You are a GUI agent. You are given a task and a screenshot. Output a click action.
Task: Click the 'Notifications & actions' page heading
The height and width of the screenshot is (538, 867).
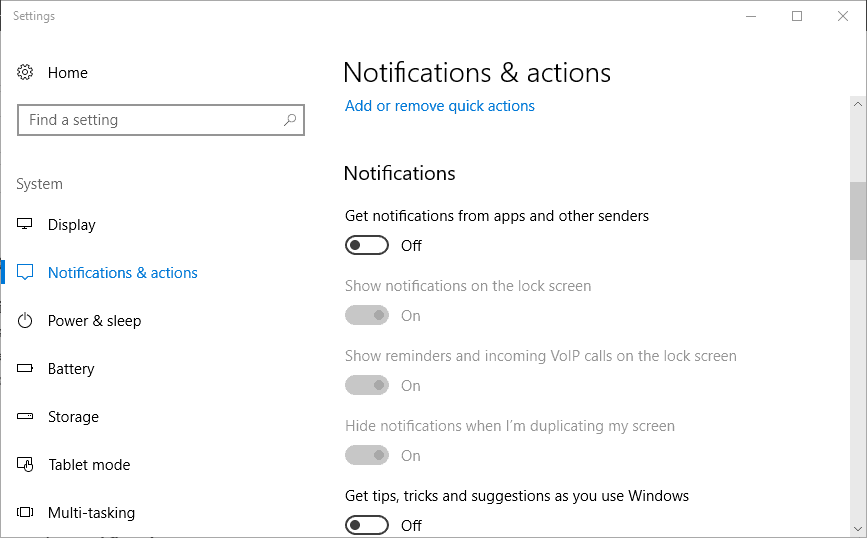point(477,72)
